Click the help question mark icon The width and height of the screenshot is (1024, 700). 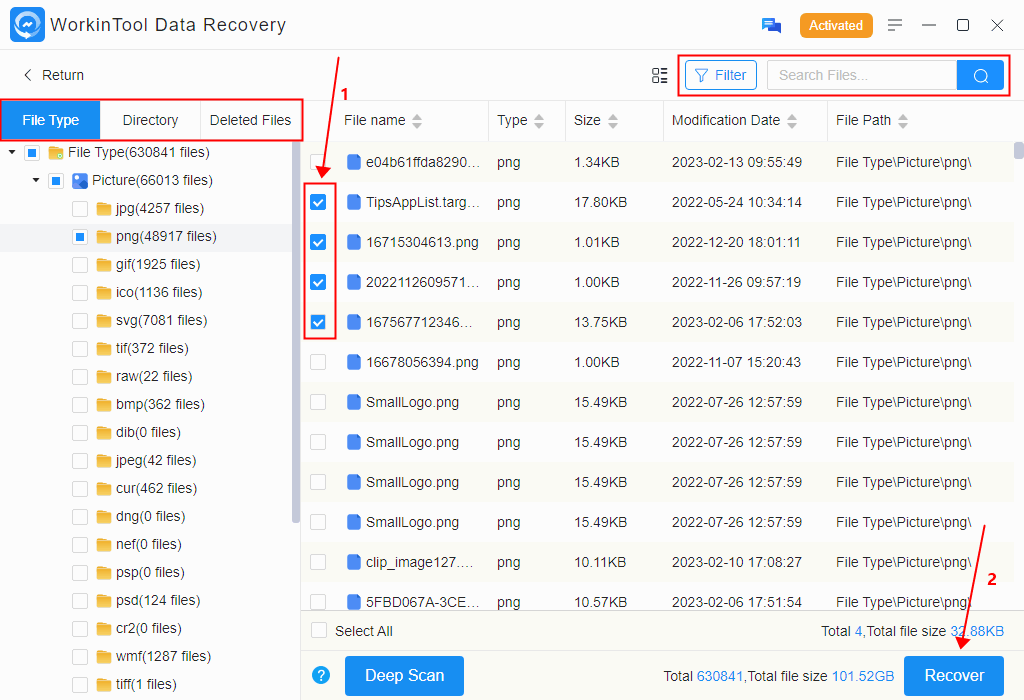point(321,675)
